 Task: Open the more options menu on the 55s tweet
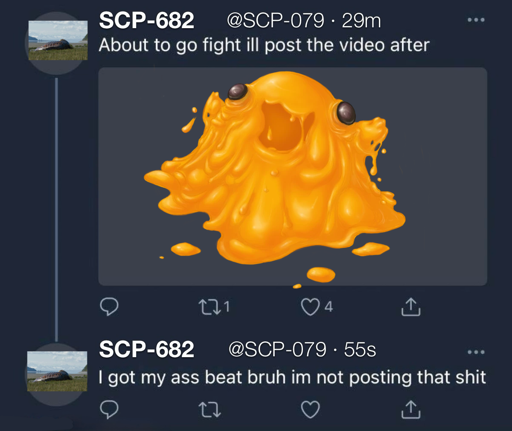click(x=476, y=352)
